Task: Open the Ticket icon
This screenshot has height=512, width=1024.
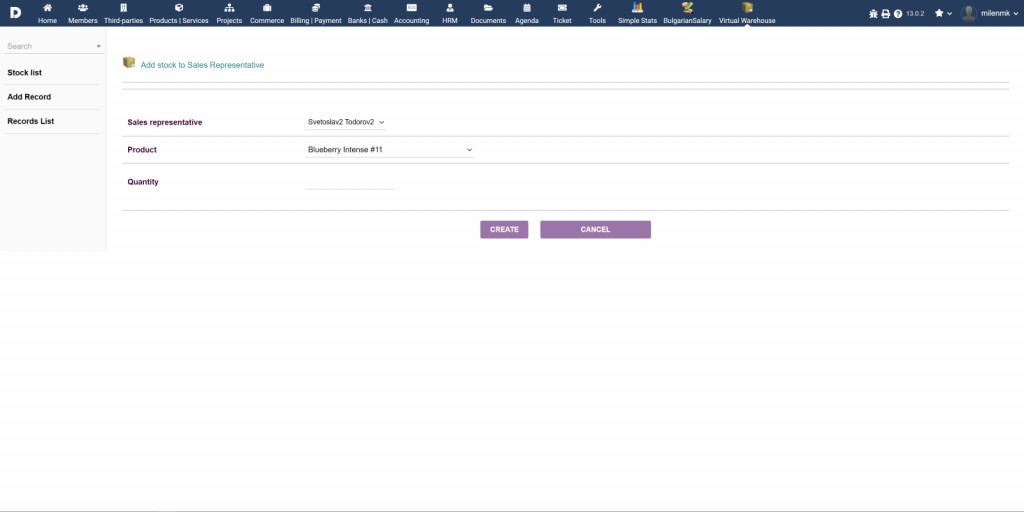Action: pos(562,8)
